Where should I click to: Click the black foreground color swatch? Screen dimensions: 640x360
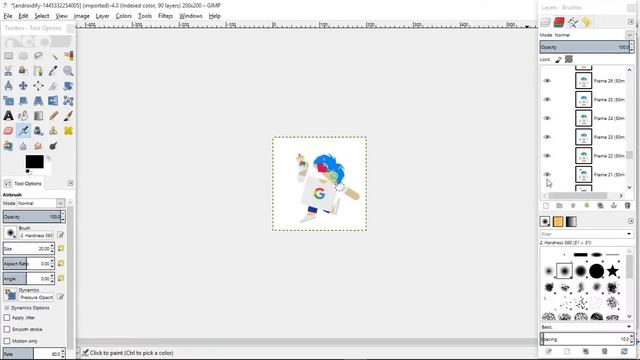tap(34, 161)
